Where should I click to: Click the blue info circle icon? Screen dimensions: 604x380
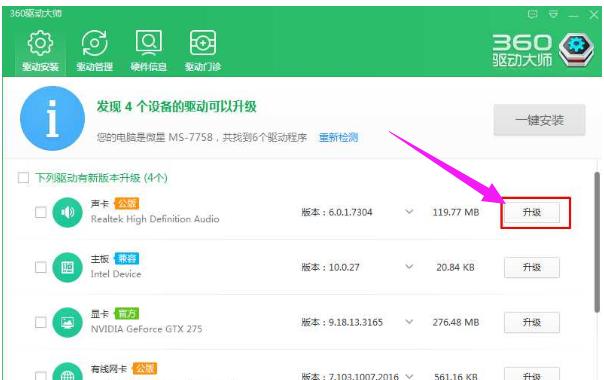tap(52, 118)
